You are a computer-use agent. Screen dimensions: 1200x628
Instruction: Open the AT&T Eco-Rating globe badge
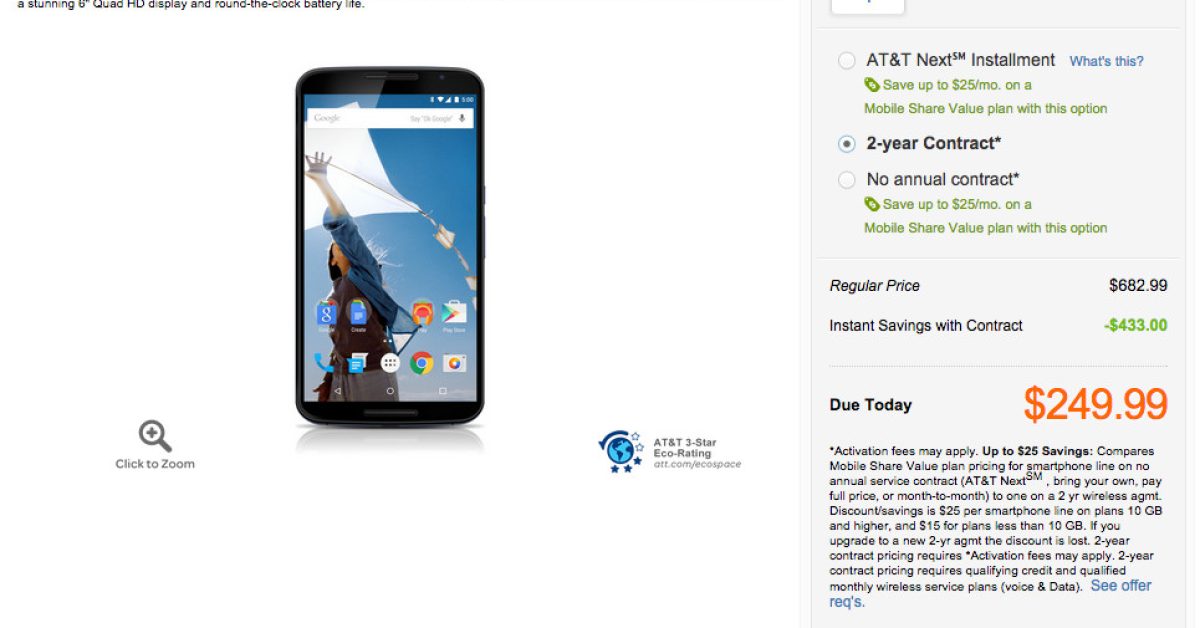pyautogui.click(x=622, y=452)
